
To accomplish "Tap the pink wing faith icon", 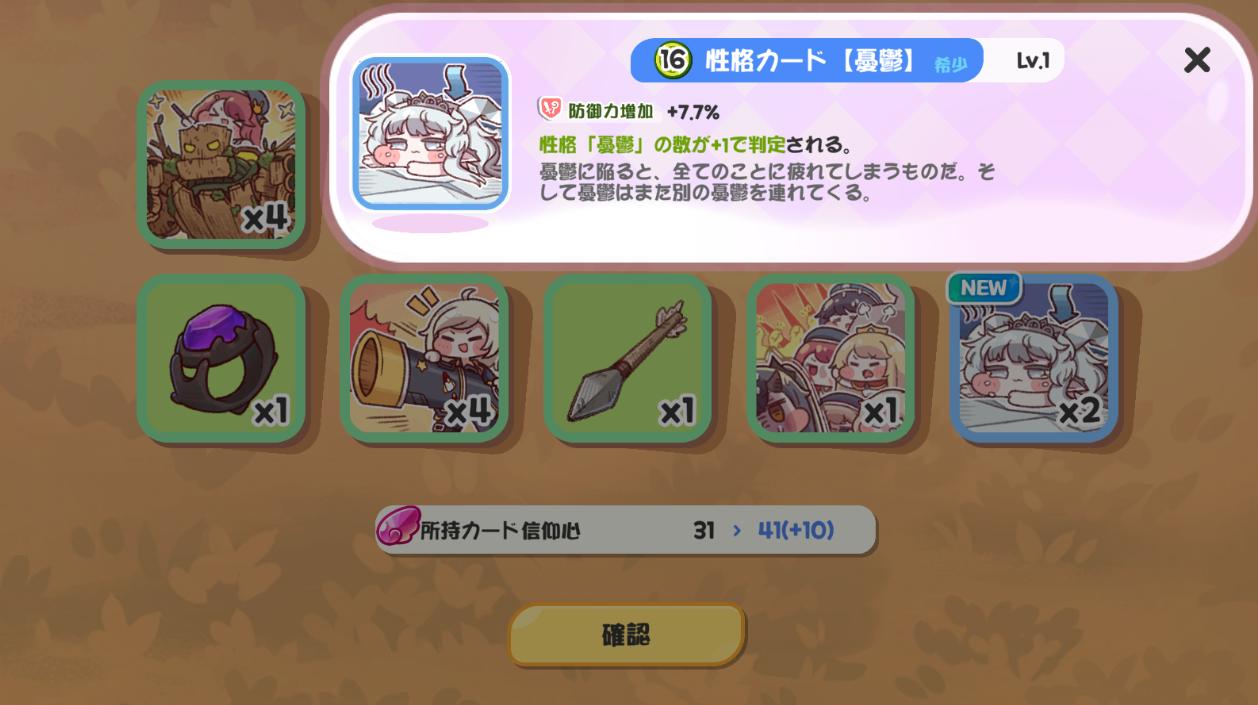I will [x=397, y=528].
